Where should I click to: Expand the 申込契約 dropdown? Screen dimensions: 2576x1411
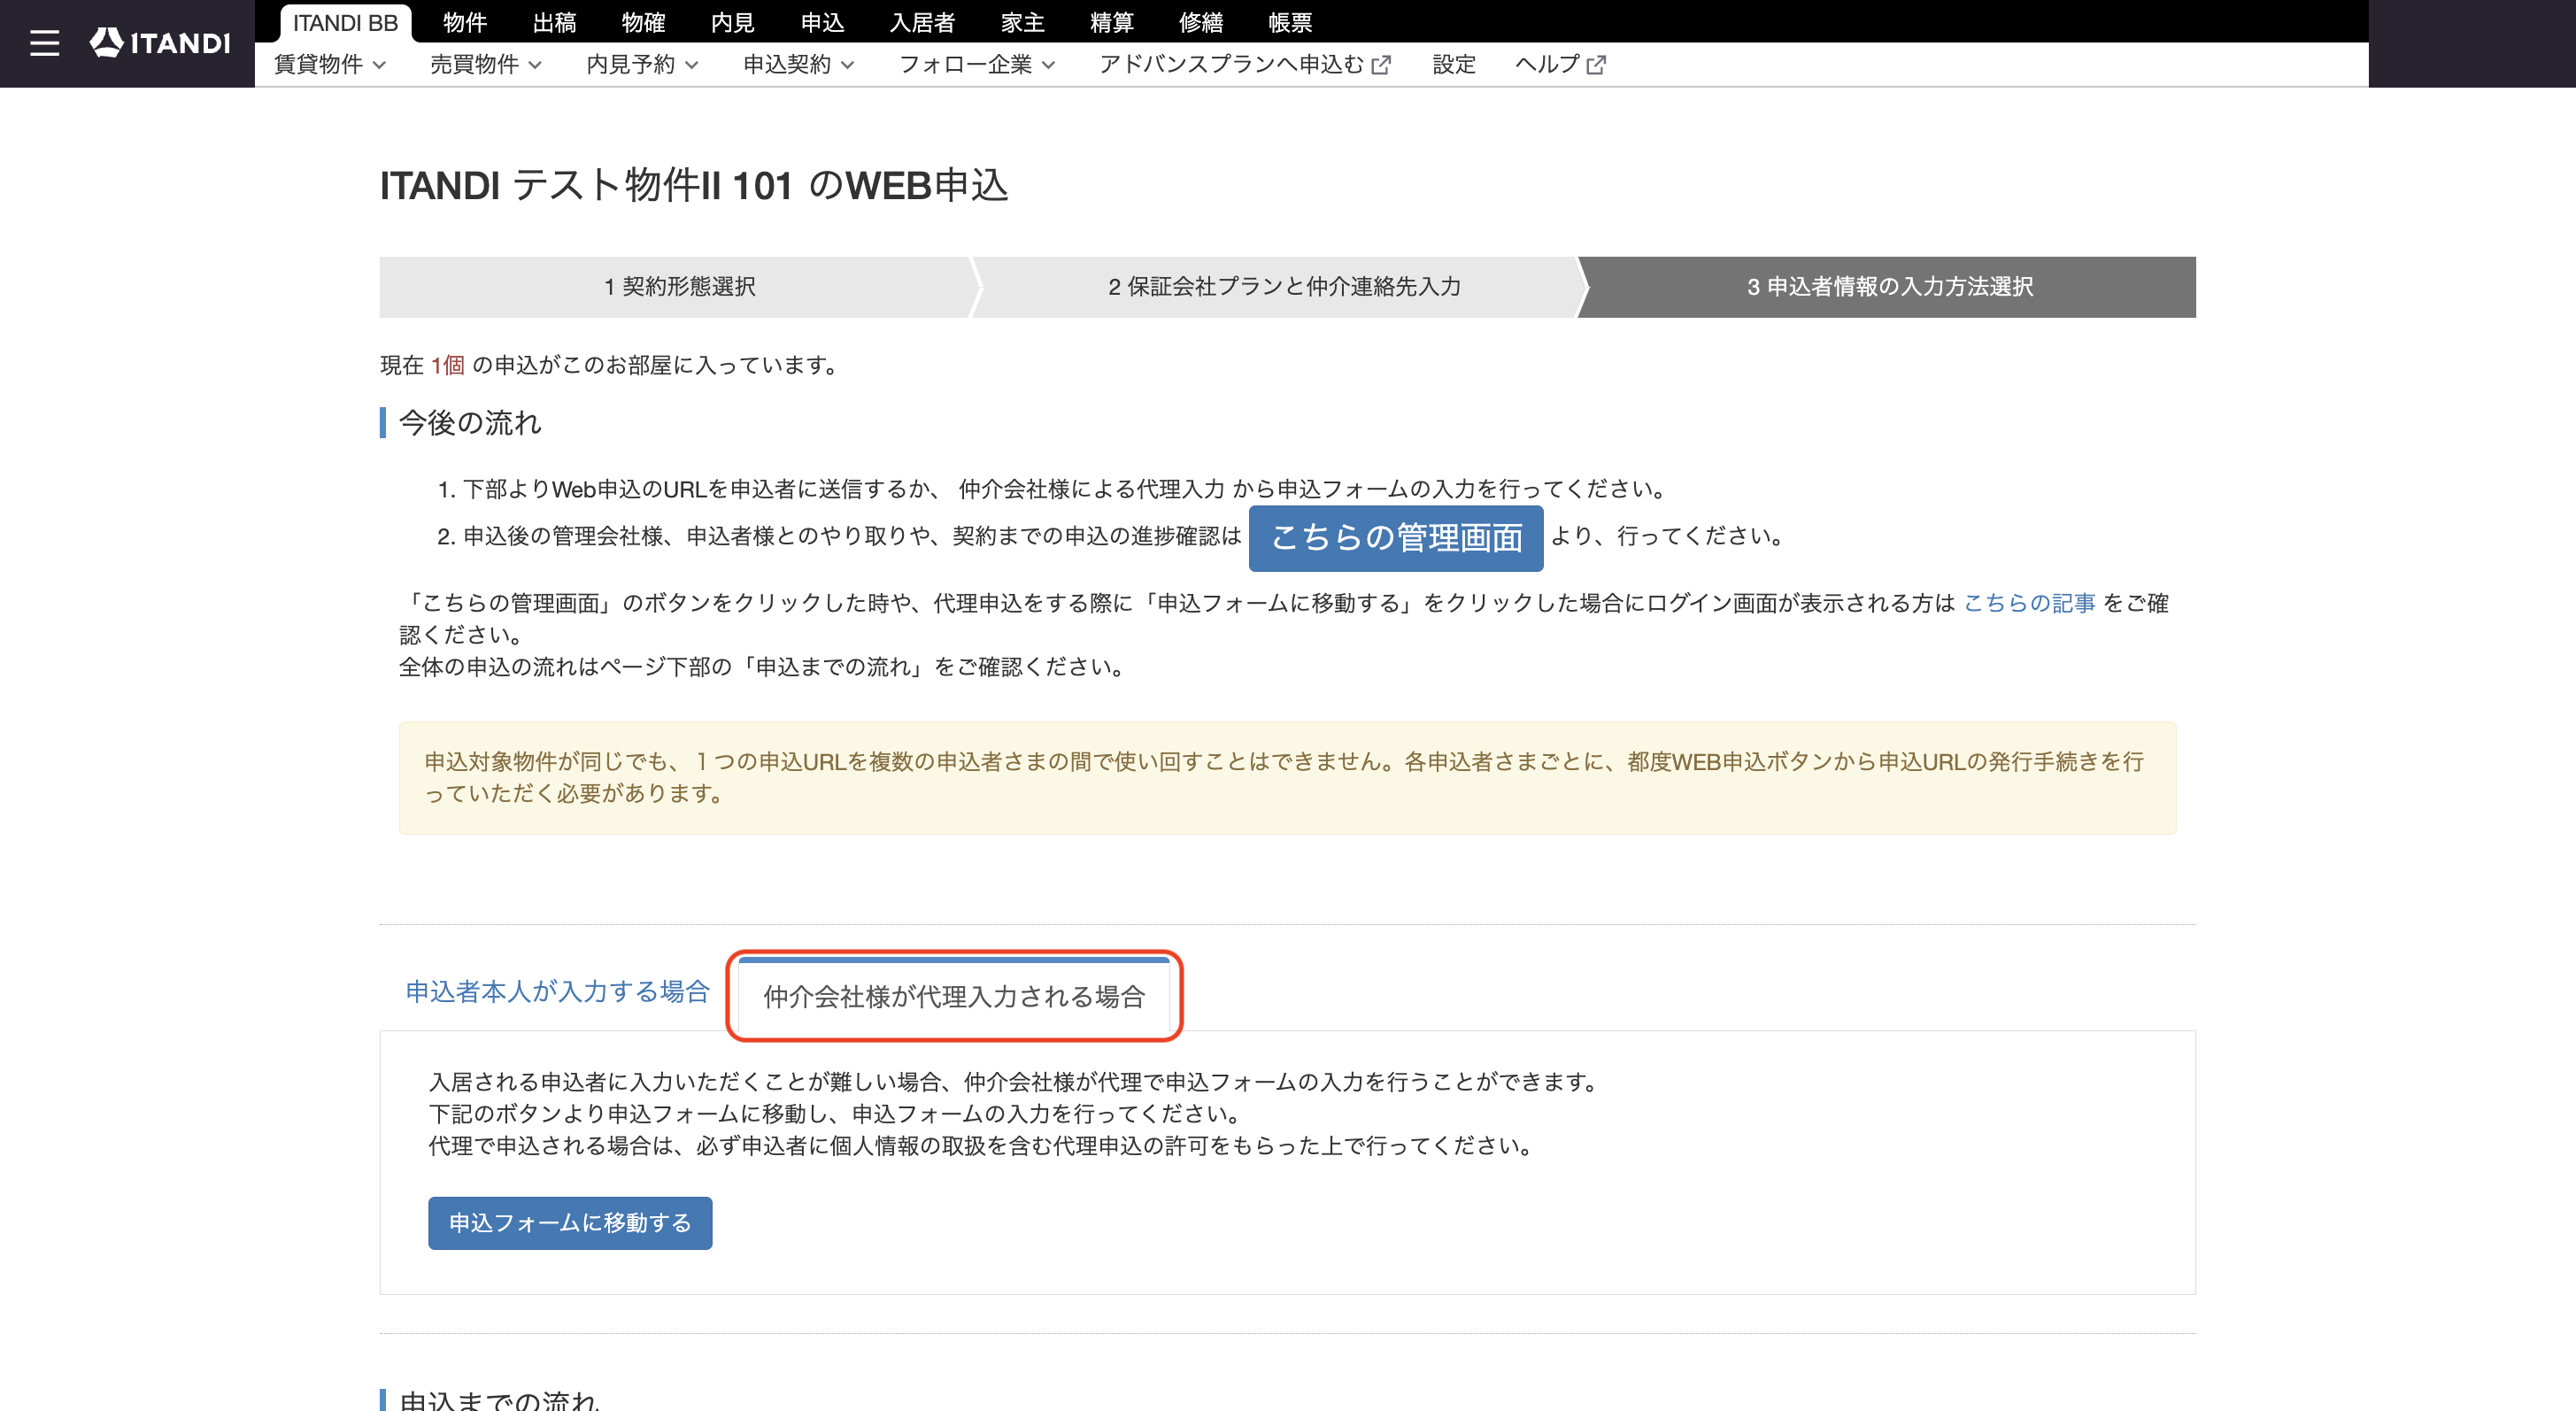point(798,65)
